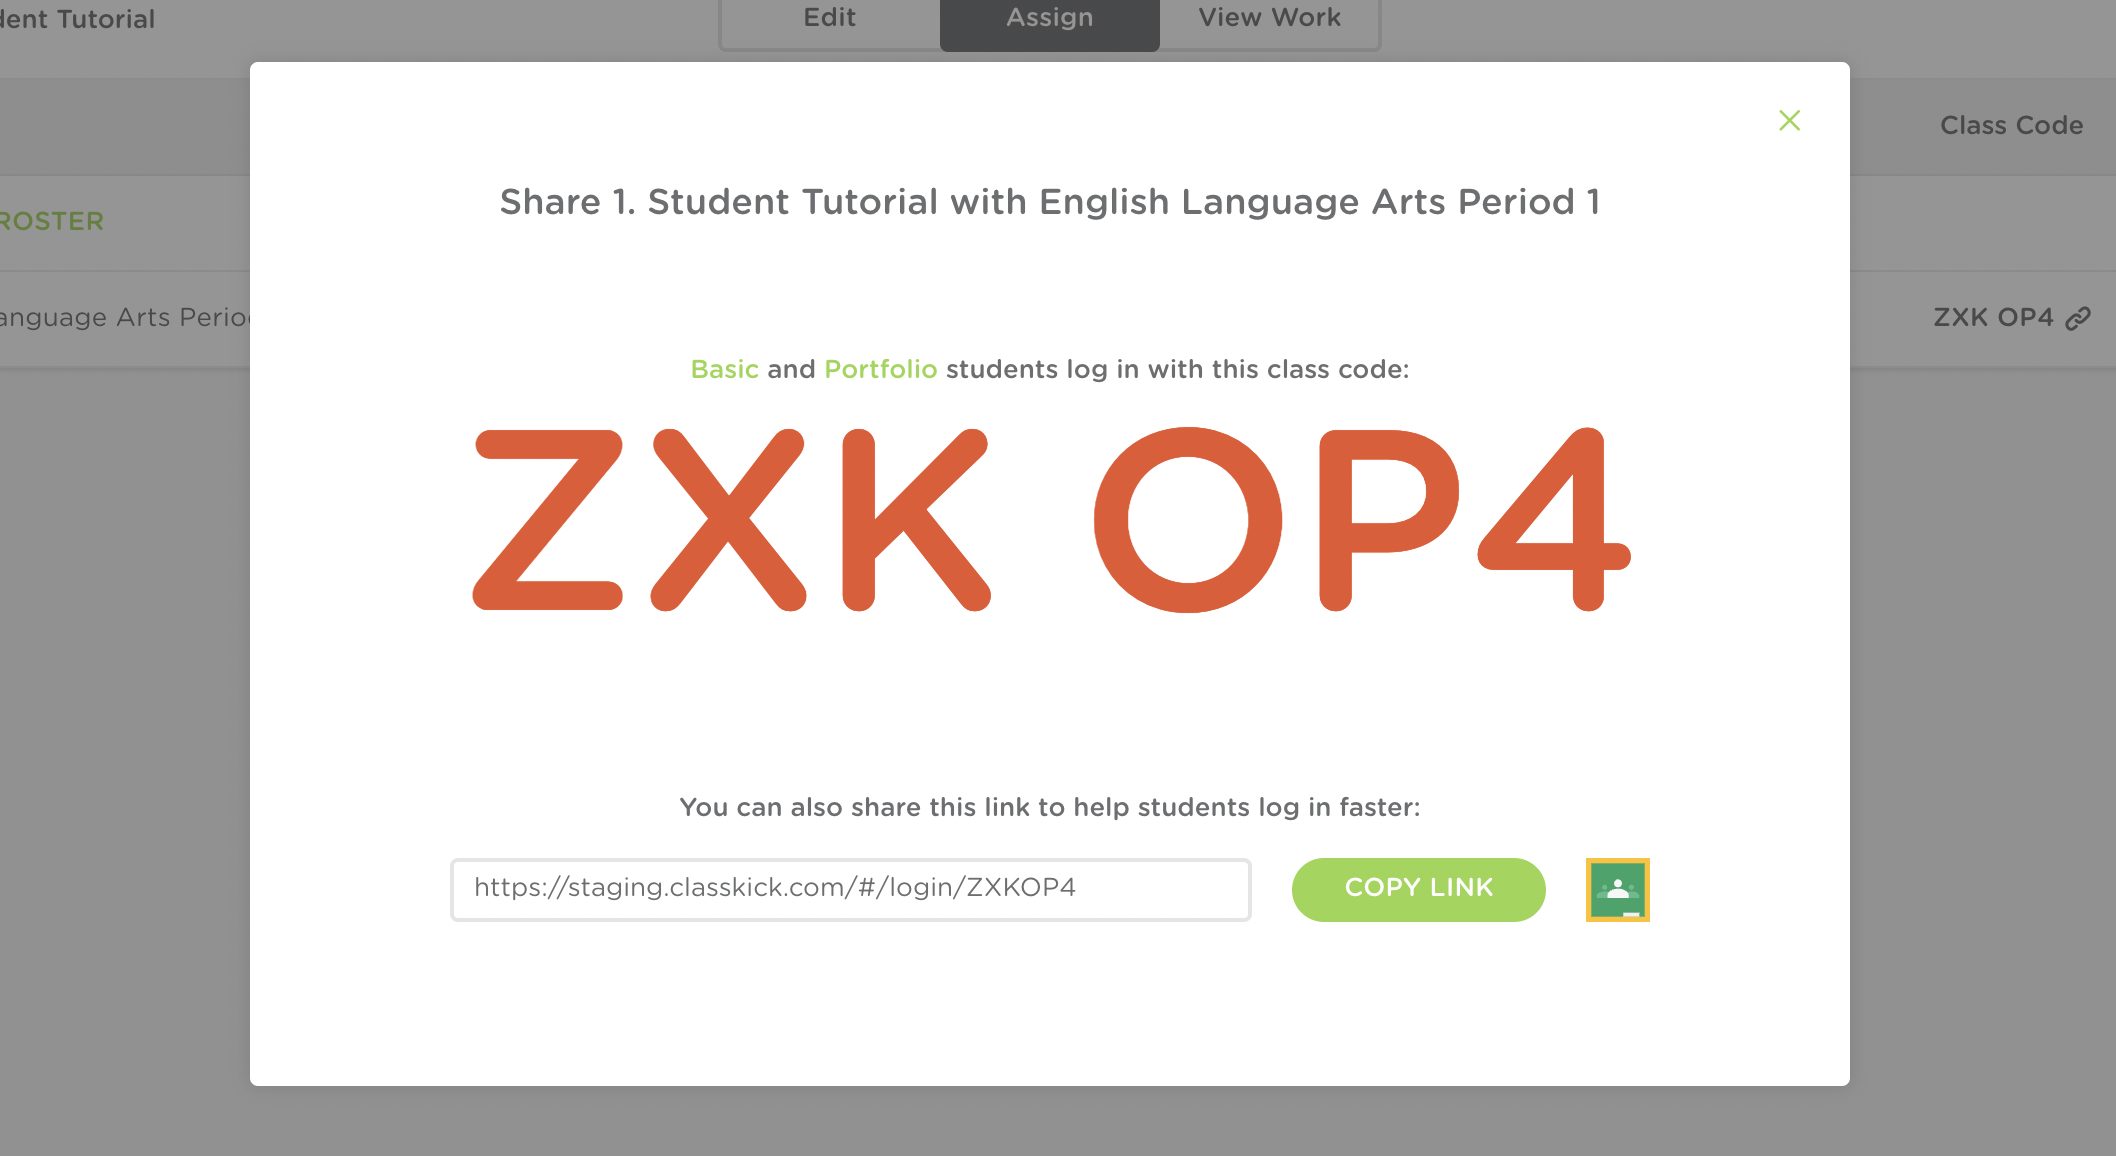Click the Share 1. Student Tutorial heading
2116x1156 pixels.
[x=1049, y=202]
